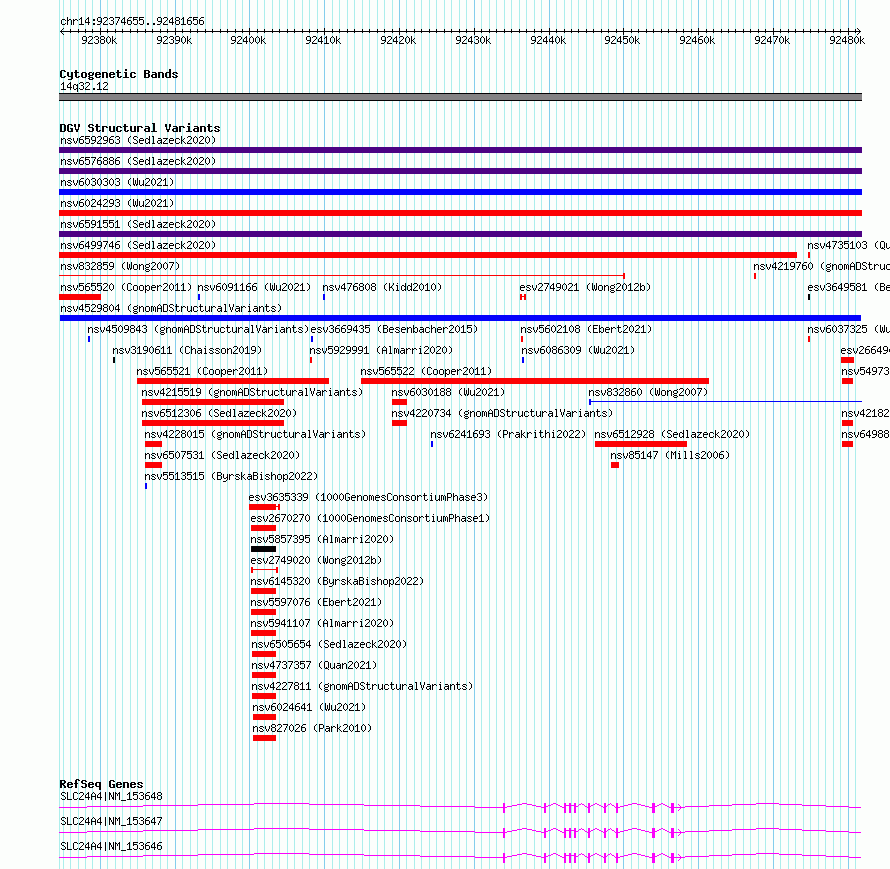The image size is (890, 869).
Task: Click nsv4219760 (gnomADStruc...) label
Action: (x=821, y=266)
